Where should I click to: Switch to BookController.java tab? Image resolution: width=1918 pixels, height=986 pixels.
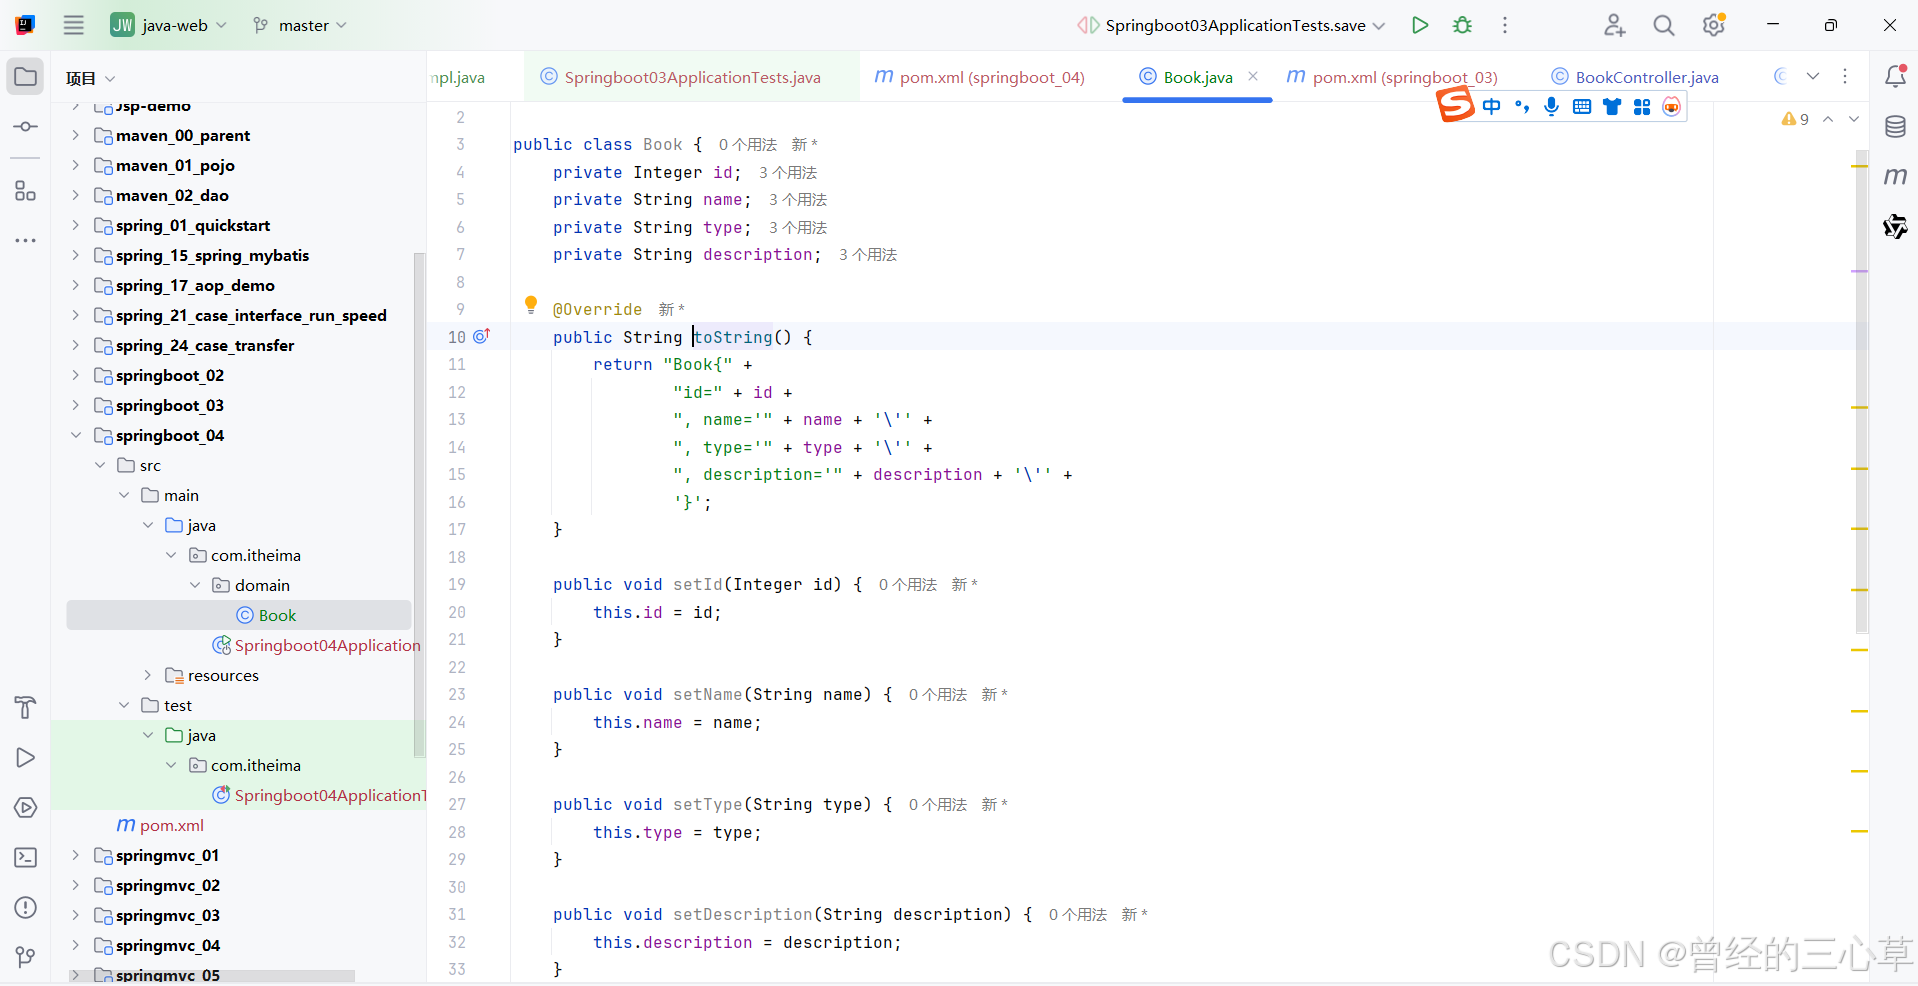click(x=1635, y=77)
